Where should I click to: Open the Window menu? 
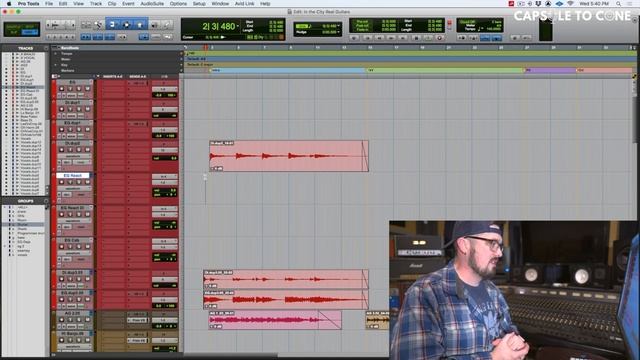220,4
